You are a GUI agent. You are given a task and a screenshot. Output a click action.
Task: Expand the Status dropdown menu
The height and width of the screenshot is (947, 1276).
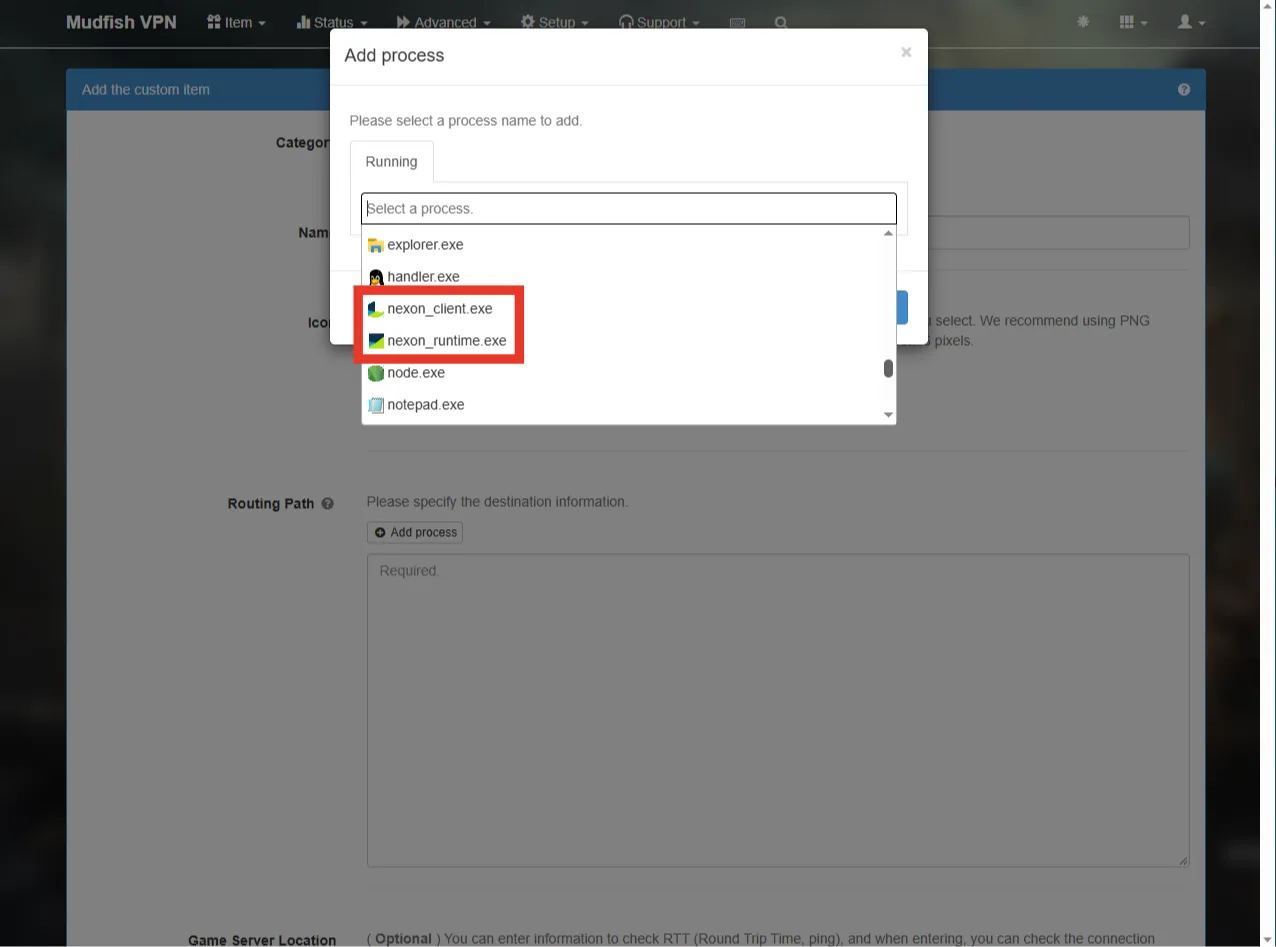click(332, 22)
